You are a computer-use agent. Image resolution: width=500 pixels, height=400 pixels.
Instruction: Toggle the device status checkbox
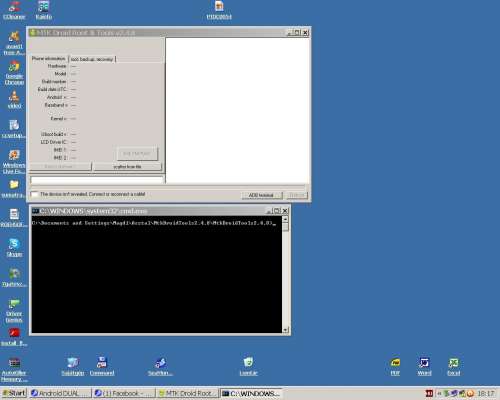(34, 194)
